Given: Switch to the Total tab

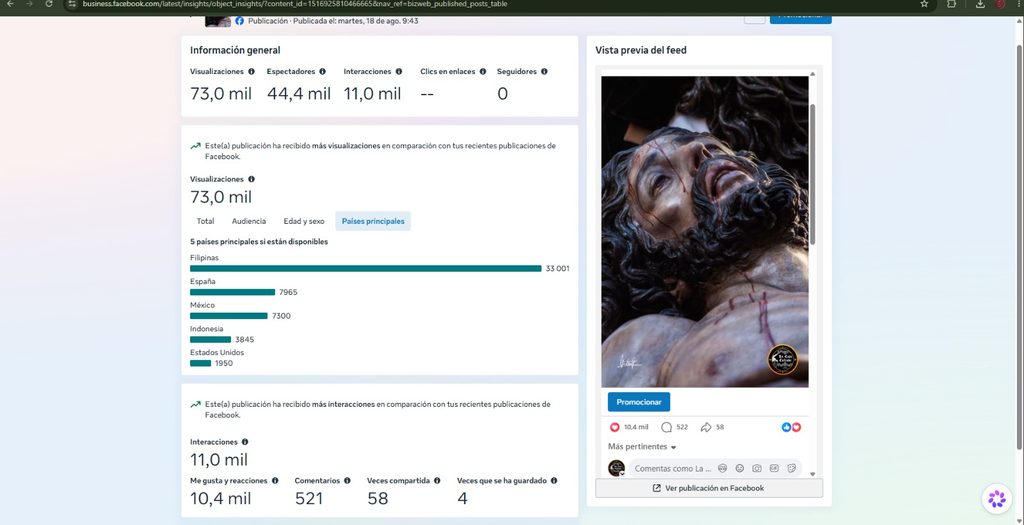Looking at the screenshot, I should pos(205,221).
